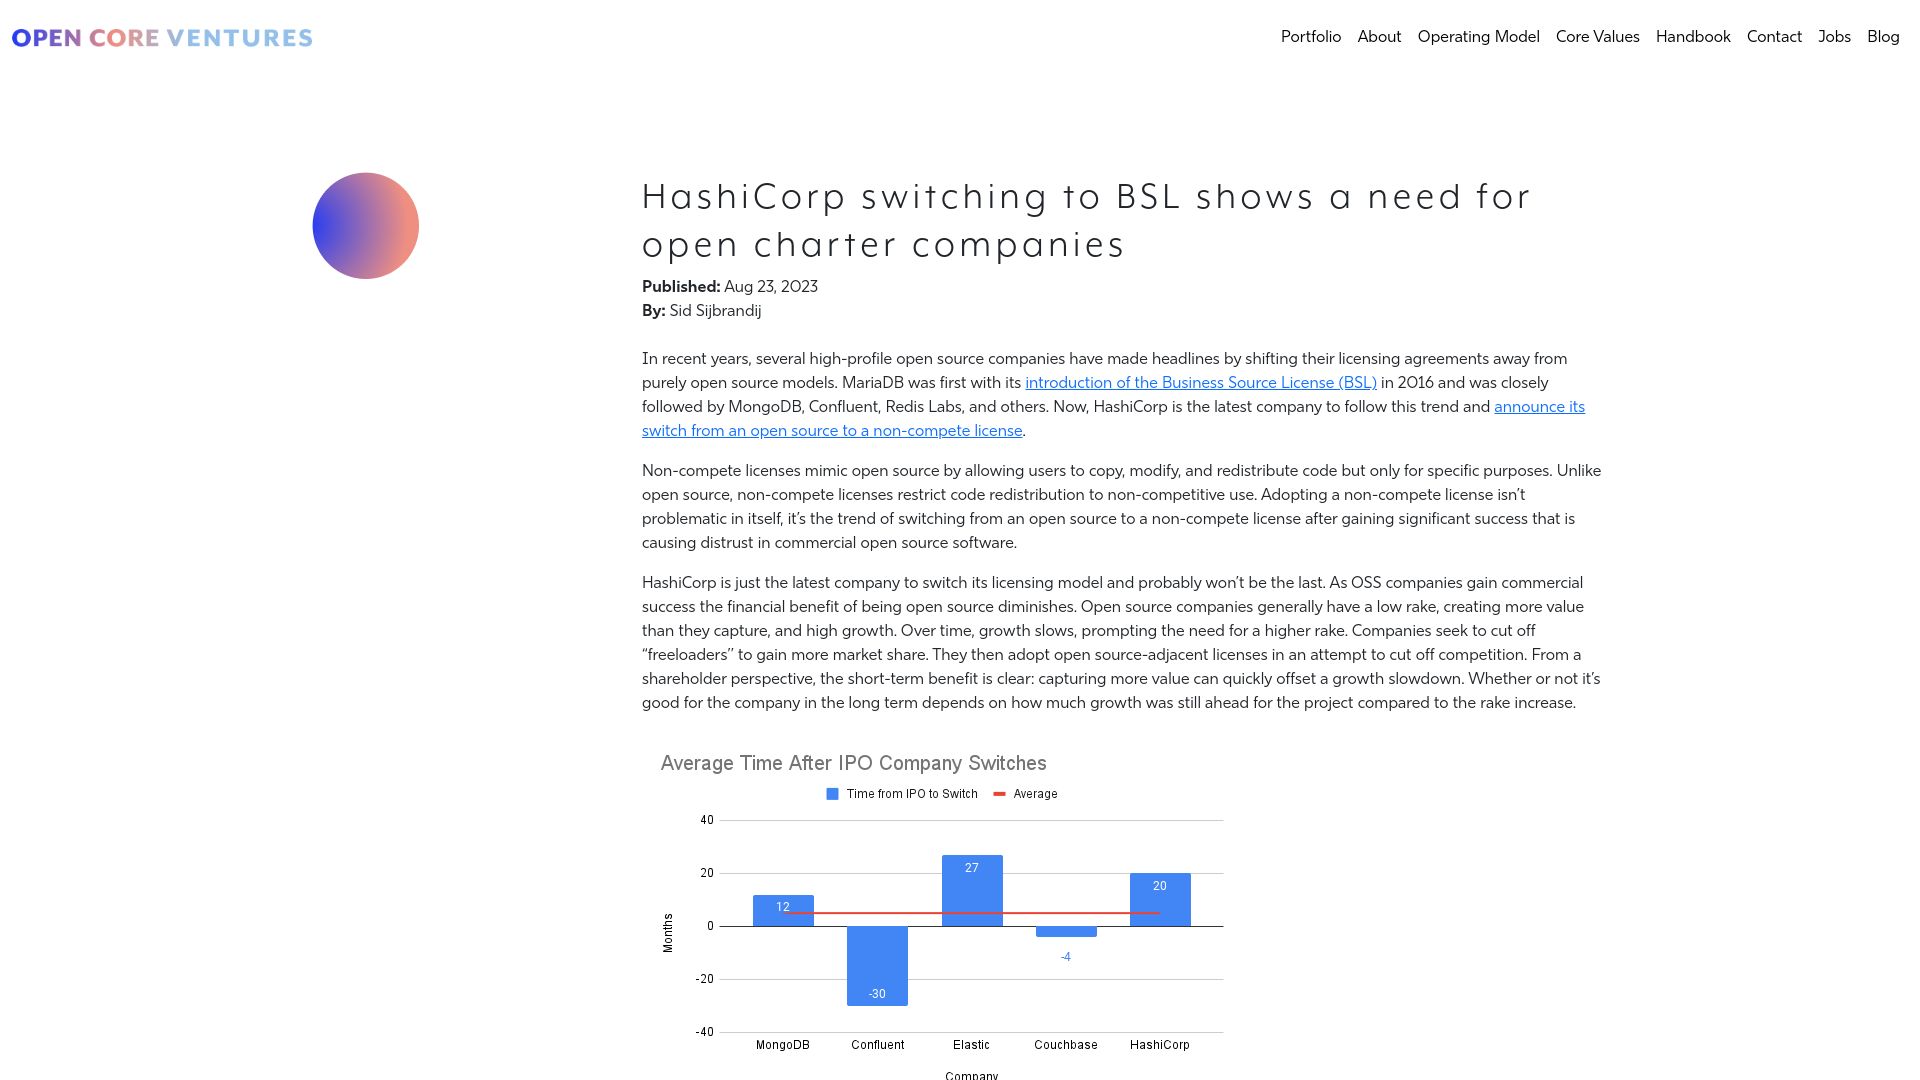The height and width of the screenshot is (1080, 1920).
Task: Click the Confluent x-axis label
Action: point(877,1045)
